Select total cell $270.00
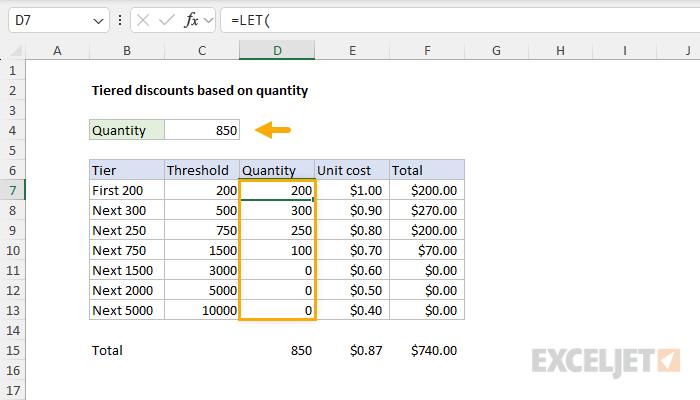This screenshot has height=400, width=700. [x=427, y=210]
